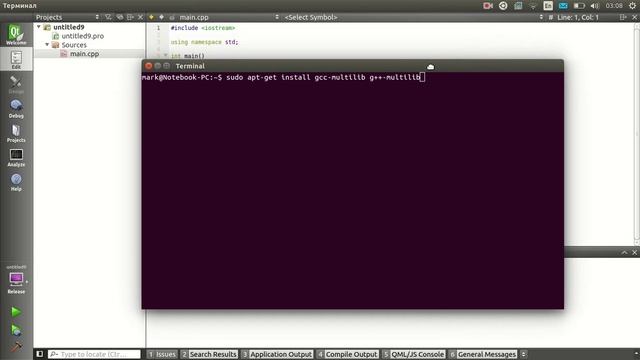640x360 pixels.
Task: Select the untitled9 project root
Action: coord(68,27)
